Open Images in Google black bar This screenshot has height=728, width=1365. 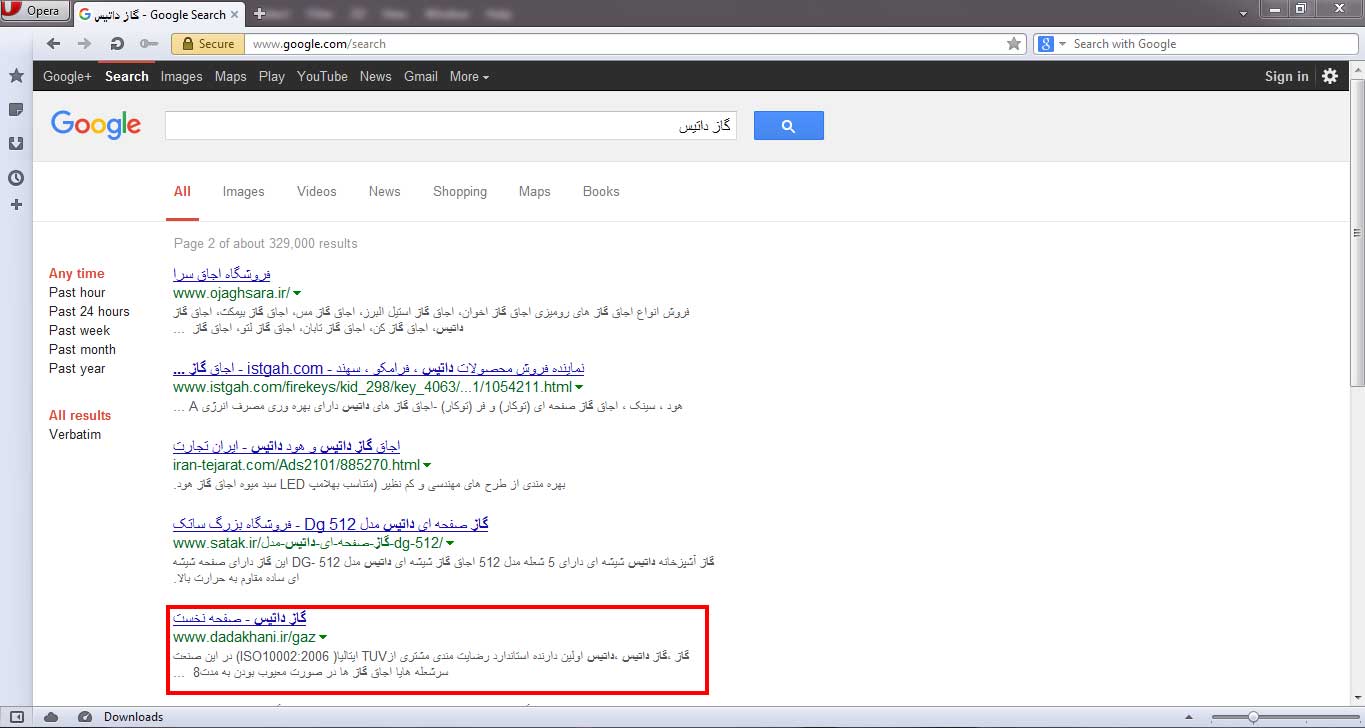181,77
